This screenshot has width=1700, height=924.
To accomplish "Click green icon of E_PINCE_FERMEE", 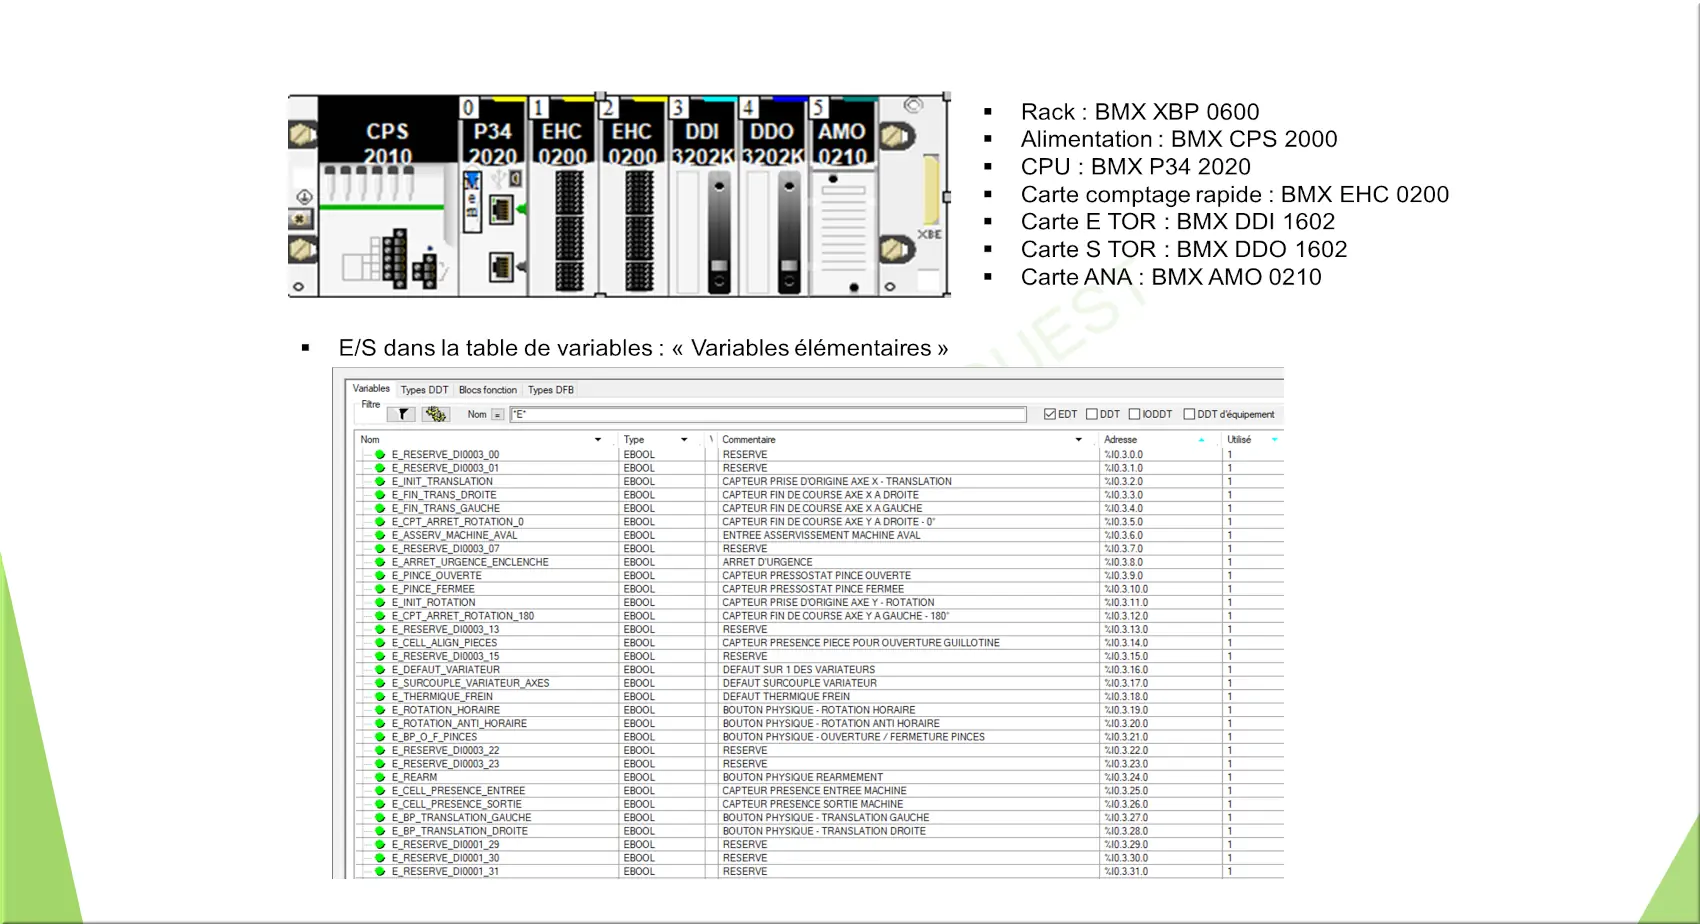I will 380,590.
